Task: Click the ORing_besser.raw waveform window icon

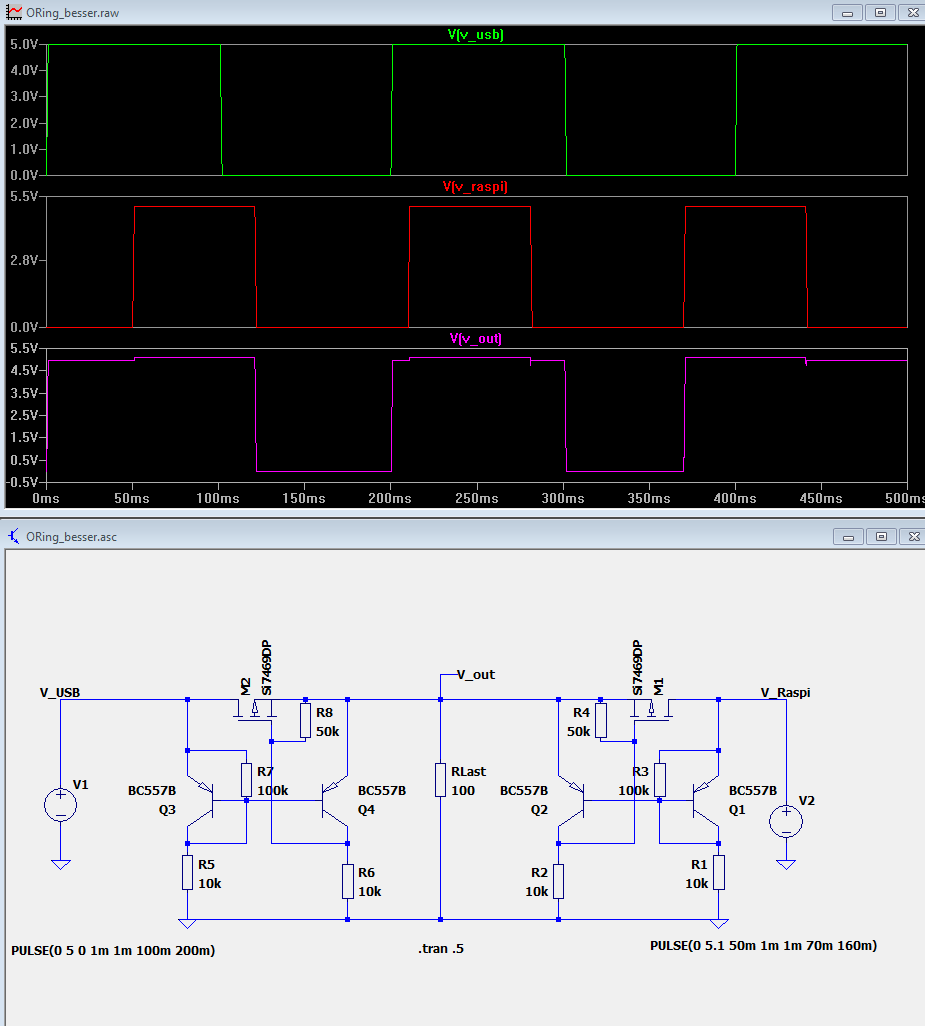Action: tap(14, 12)
